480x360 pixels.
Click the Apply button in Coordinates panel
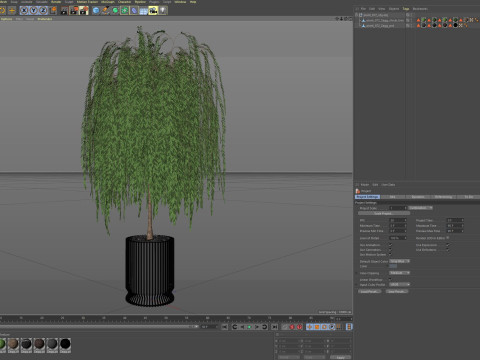click(x=340, y=357)
